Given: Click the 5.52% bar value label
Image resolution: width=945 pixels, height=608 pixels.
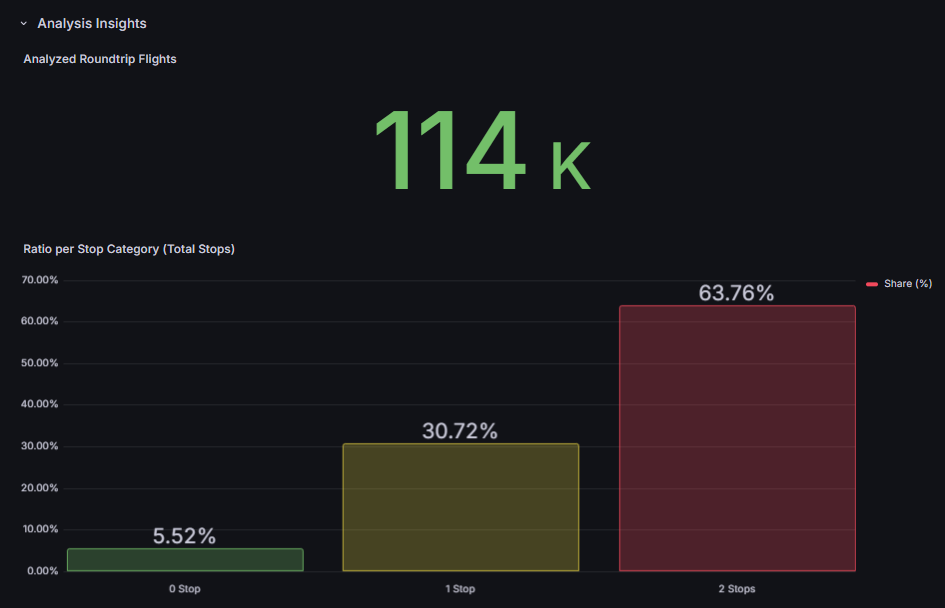Looking at the screenshot, I should [x=184, y=536].
